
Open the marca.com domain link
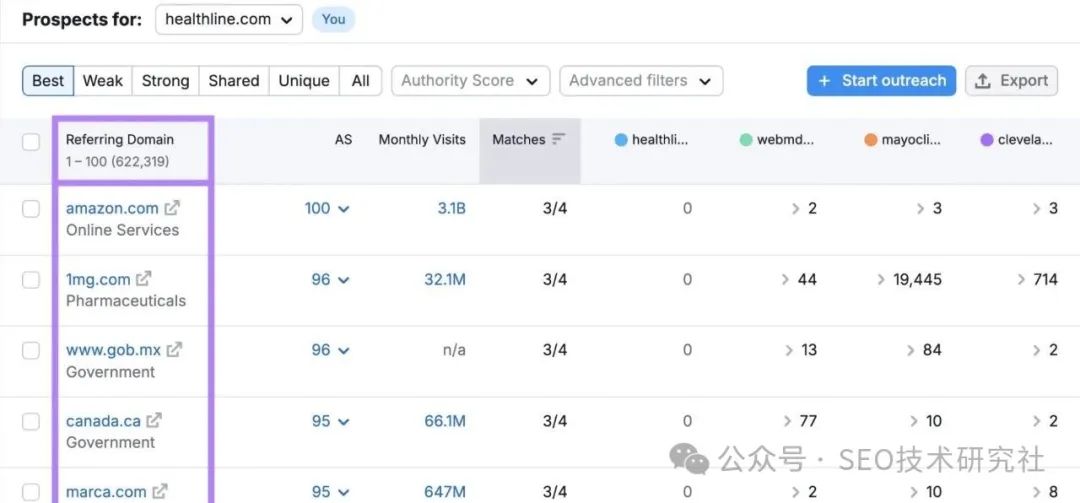(106, 492)
